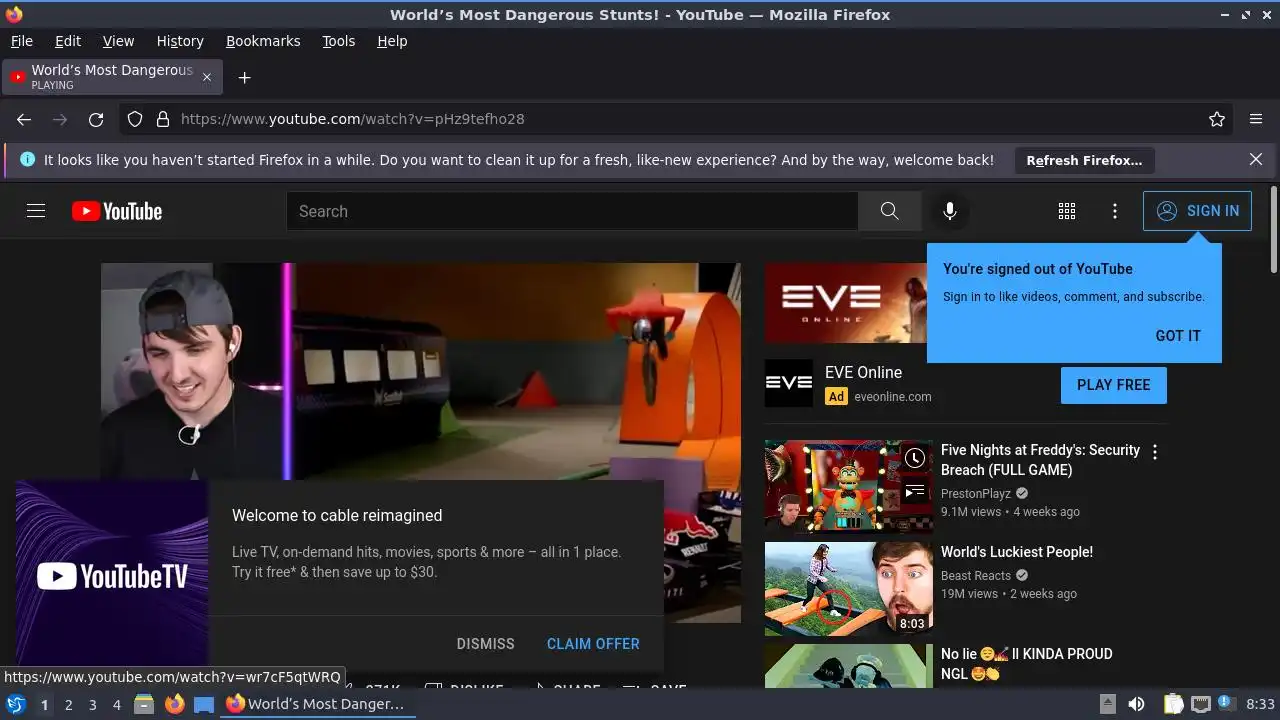
Task: Switch to virtual desktop 2
Action: point(69,705)
